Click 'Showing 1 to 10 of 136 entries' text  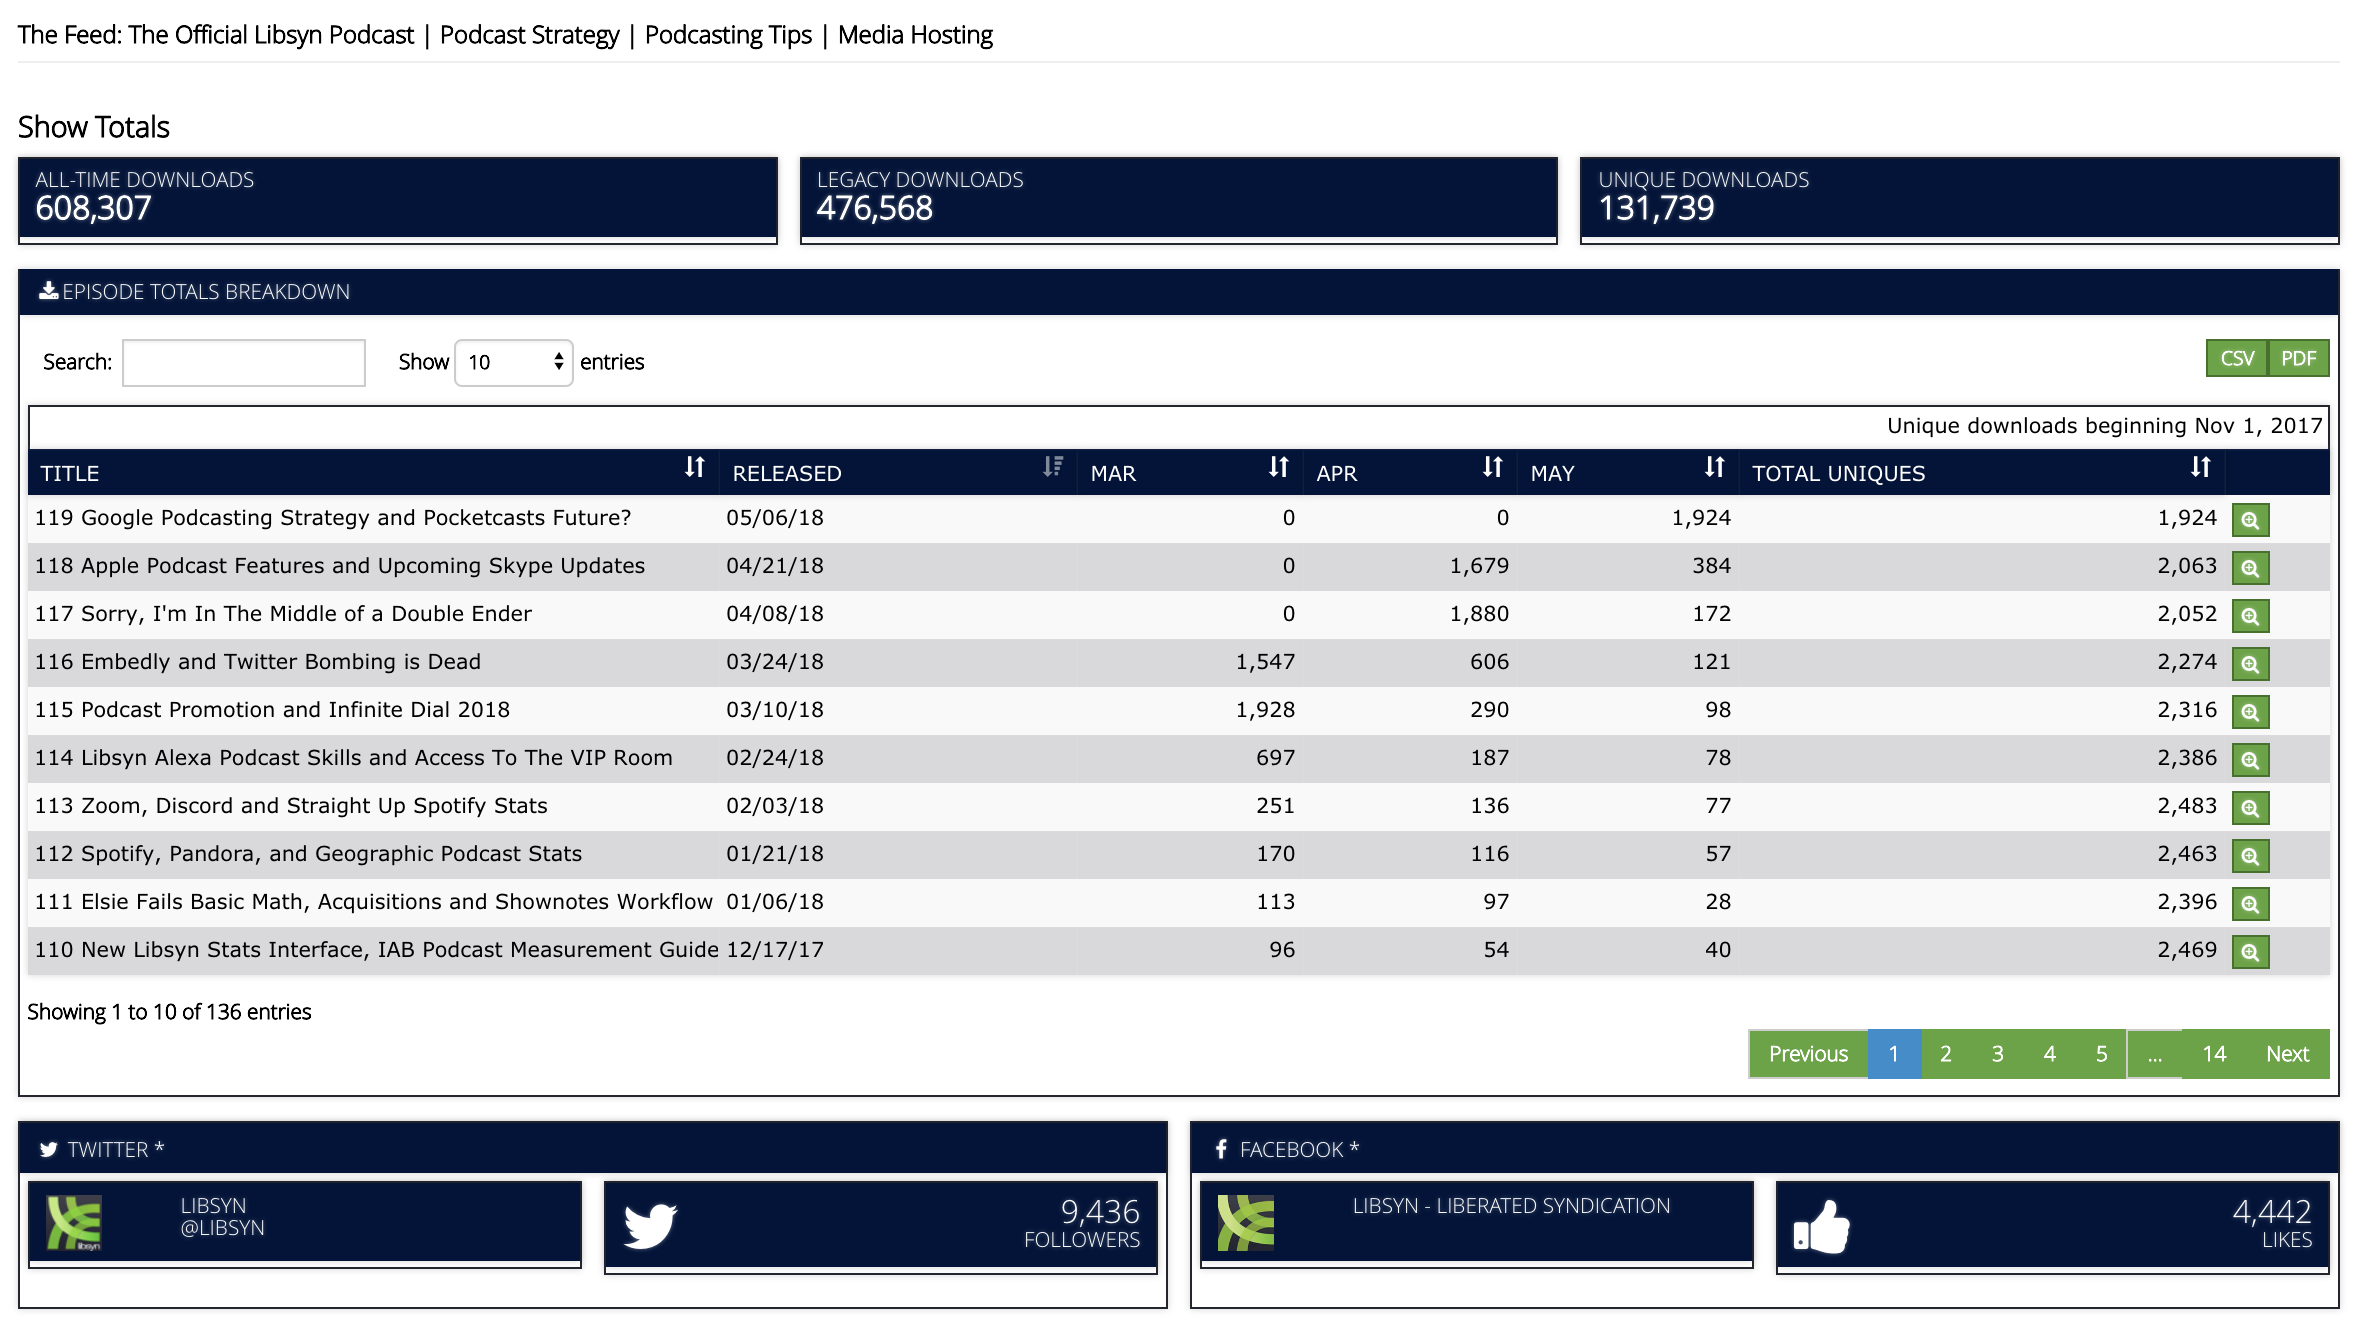(169, 1012)
